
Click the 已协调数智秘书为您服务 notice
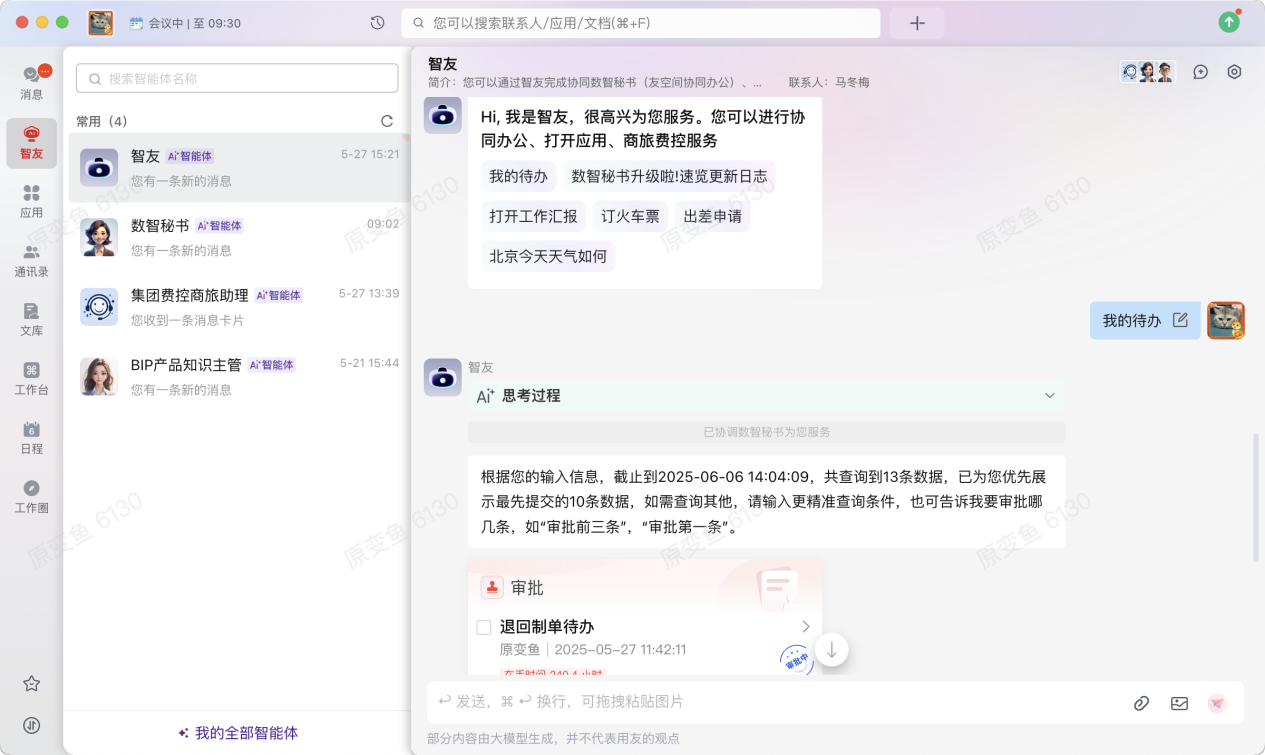point(766,432)
